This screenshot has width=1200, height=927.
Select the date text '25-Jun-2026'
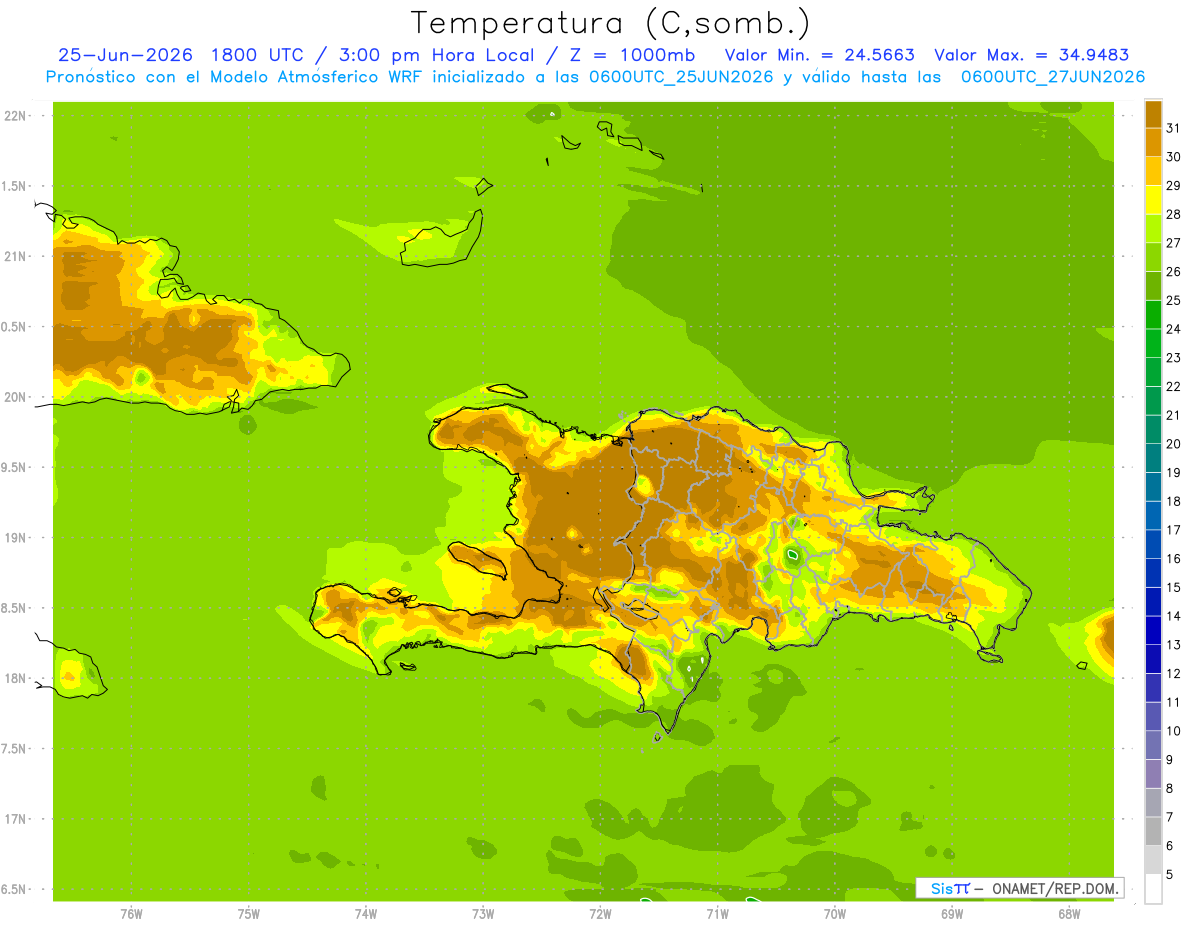pos(127,55)
